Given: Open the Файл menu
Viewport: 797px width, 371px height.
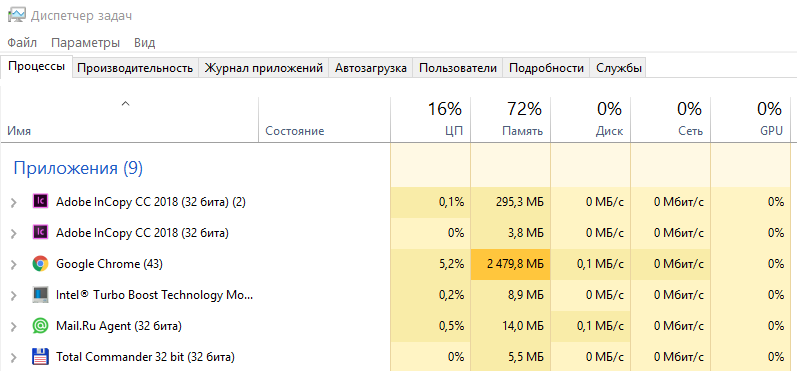Looking at the screenshot, I should [x=22, y=43].
